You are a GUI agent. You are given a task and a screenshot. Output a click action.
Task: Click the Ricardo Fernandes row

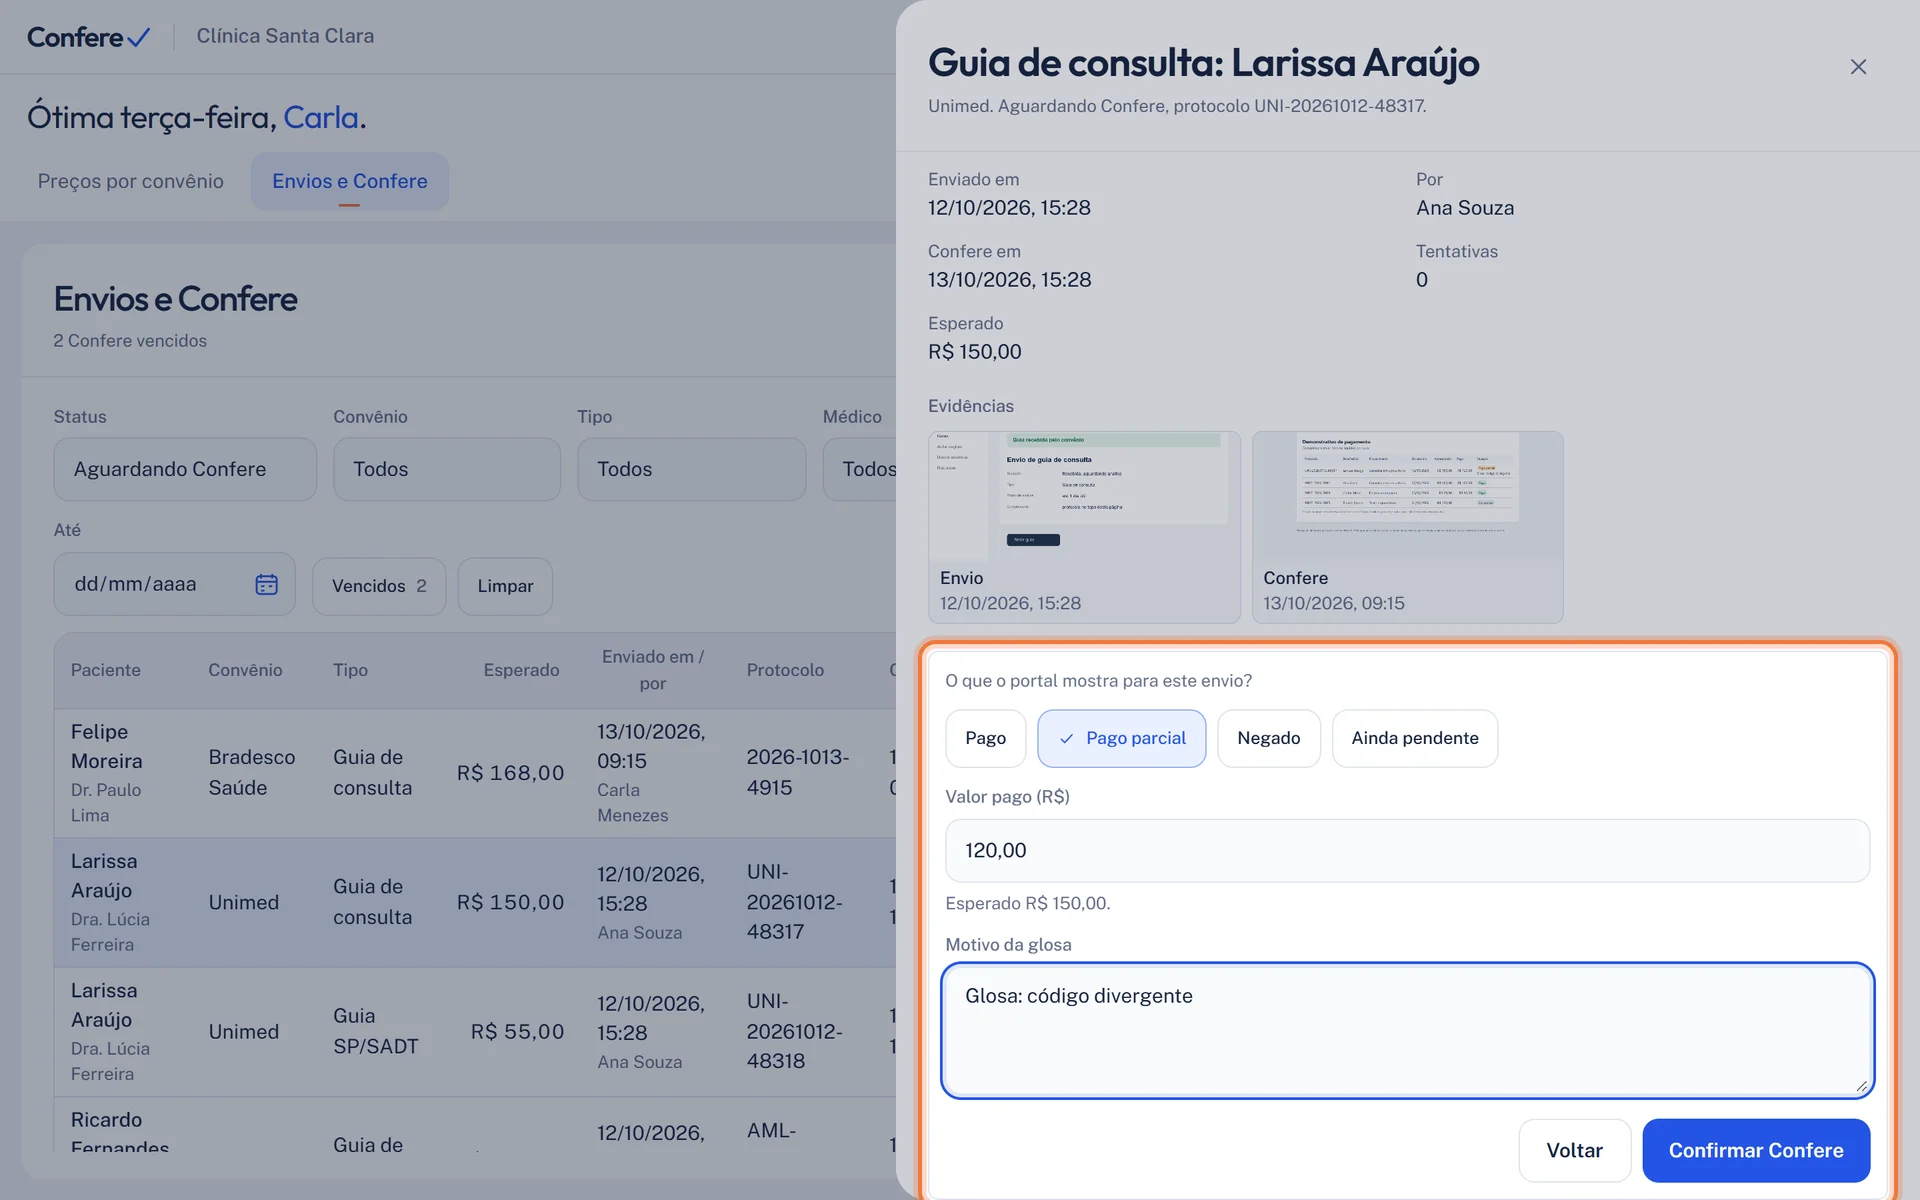click(x=475, y=1125)
